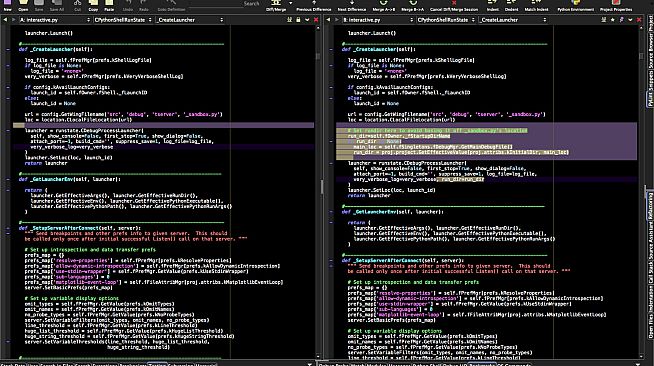Click 'launch_id = None' line in left editor
Screen dimensions: 654x366
(53, 103)
